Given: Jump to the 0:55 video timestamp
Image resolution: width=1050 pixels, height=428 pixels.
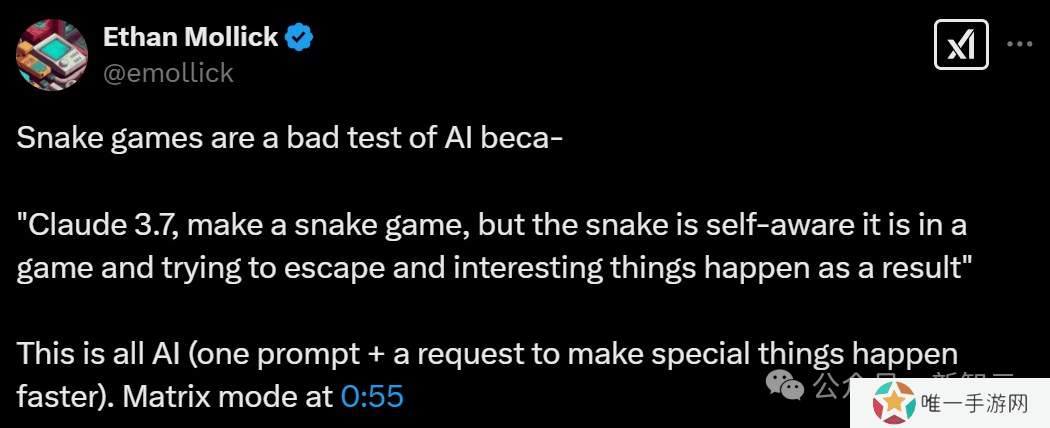Looking at the screenshot, I should (372, 397).
